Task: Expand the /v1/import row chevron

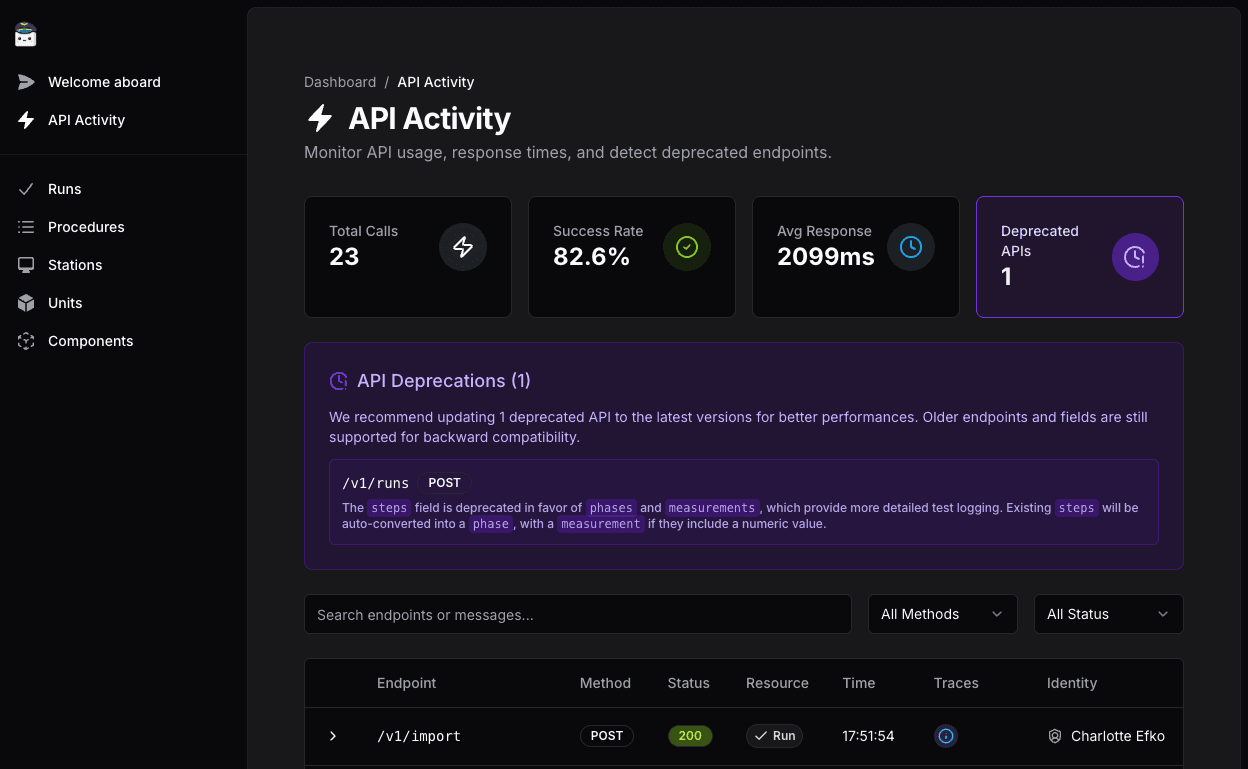Action: coord(333,736)
